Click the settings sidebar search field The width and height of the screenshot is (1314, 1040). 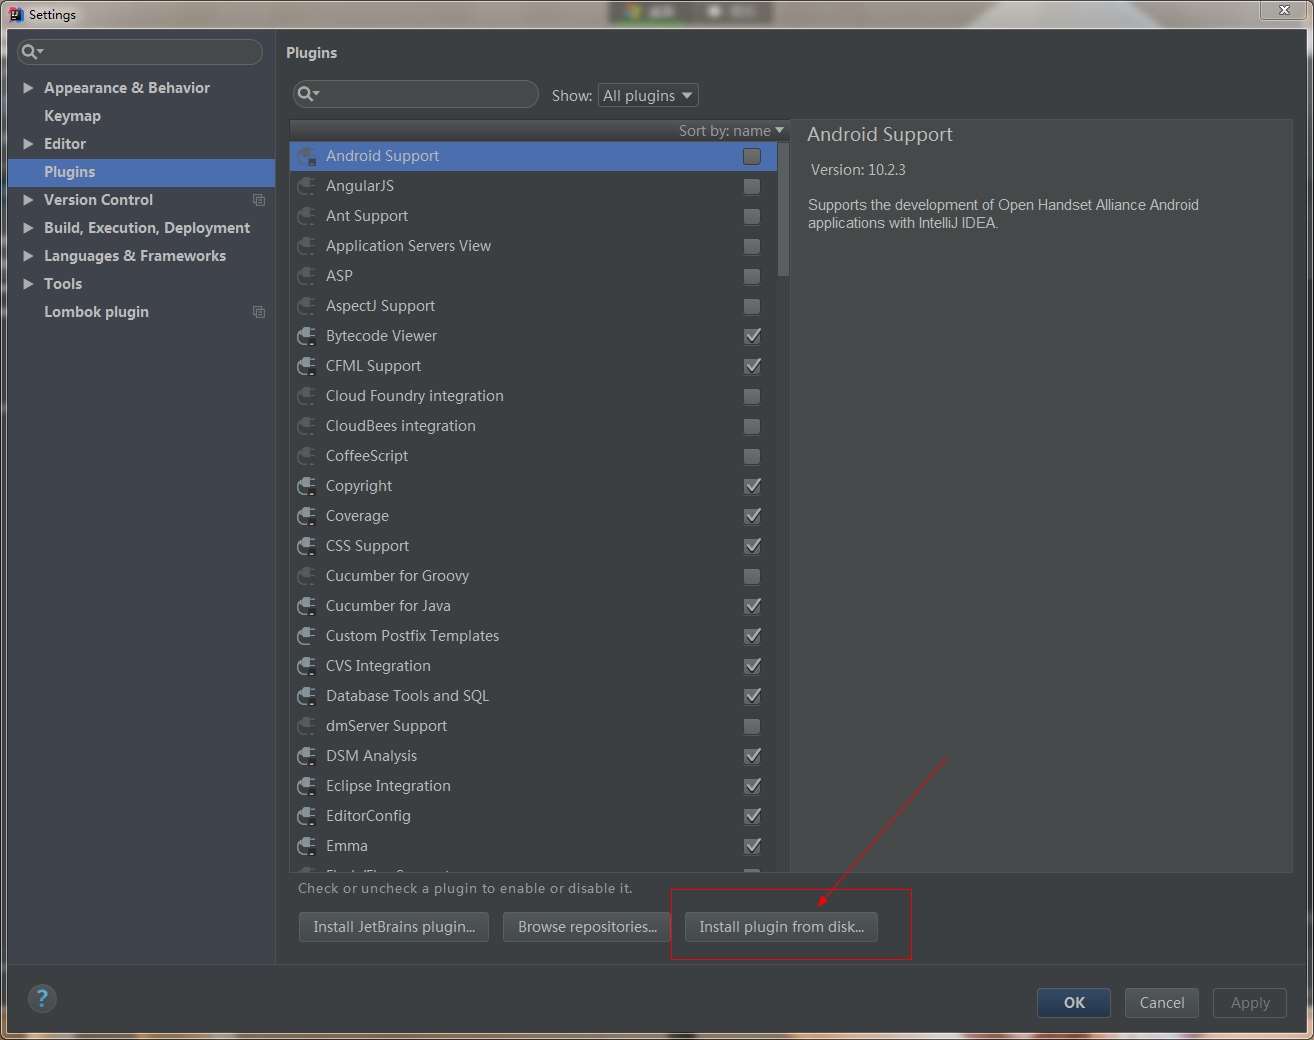[140, 51]
